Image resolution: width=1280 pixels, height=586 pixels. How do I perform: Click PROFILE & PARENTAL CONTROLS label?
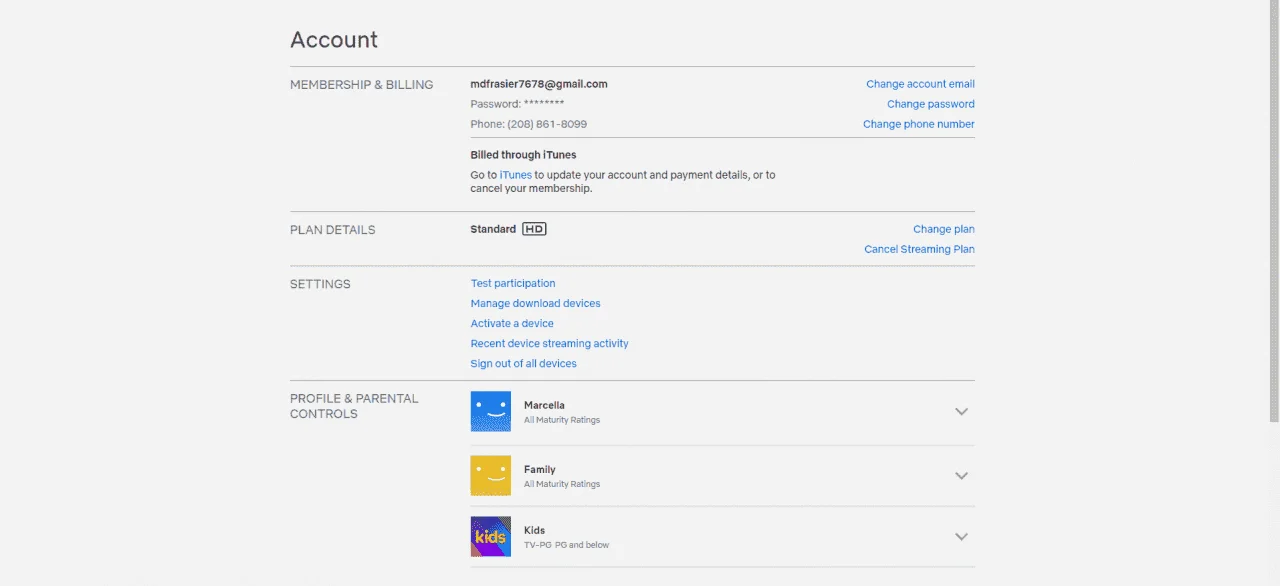[x=354, y=406]
